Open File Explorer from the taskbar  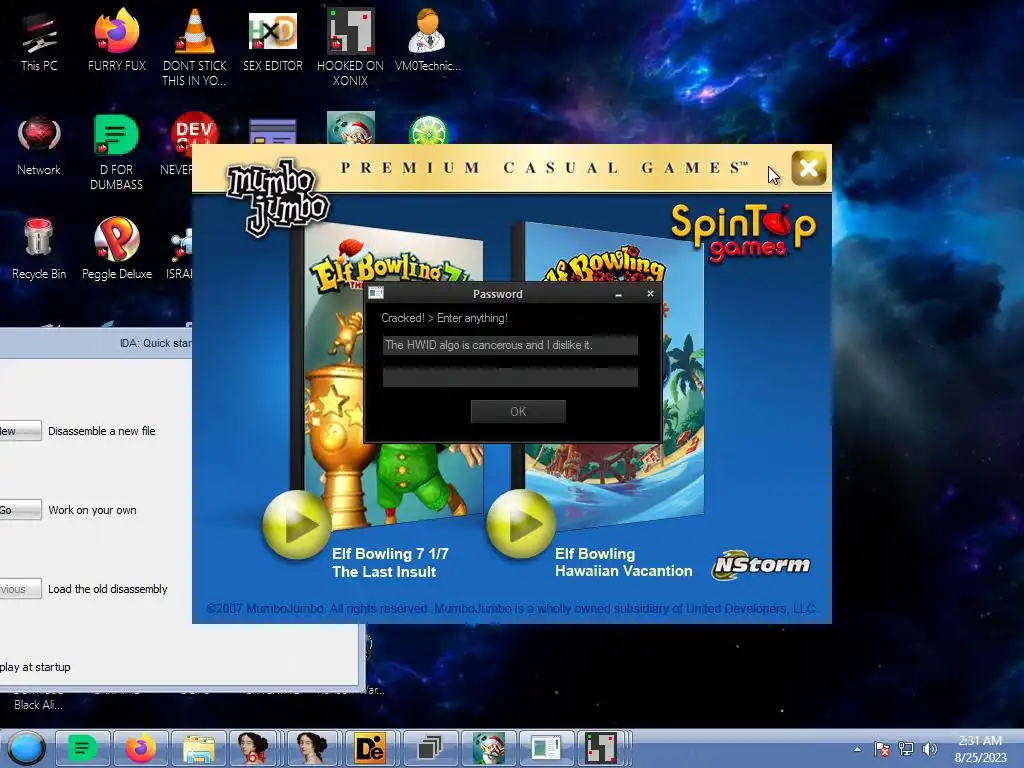pyautogui.click(x=199, y=748)
